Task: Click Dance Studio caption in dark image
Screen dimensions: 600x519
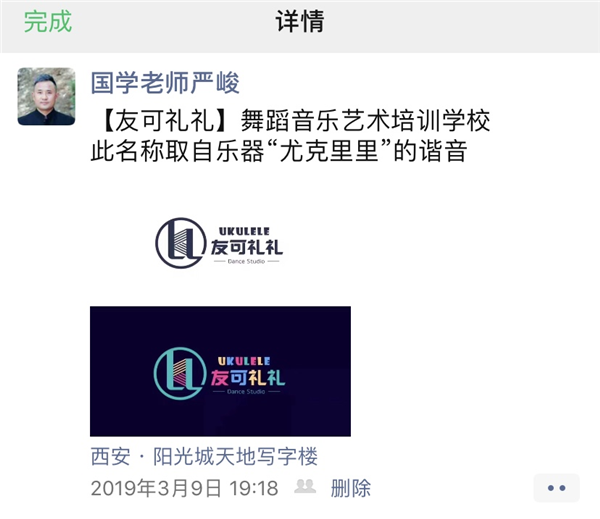Action: tap(246, 392)
